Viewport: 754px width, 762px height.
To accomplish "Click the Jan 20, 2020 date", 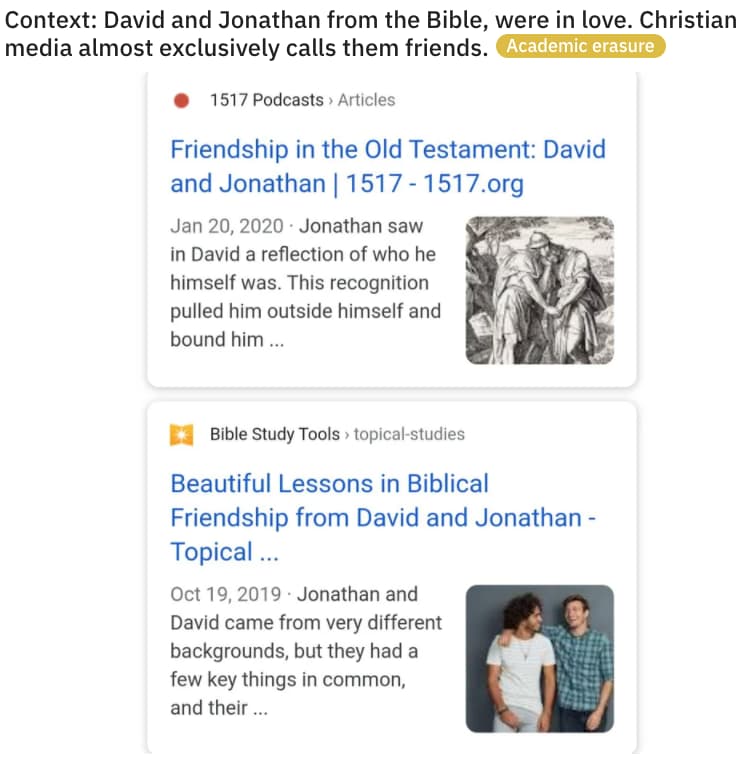I will click(x=227, y=226).
